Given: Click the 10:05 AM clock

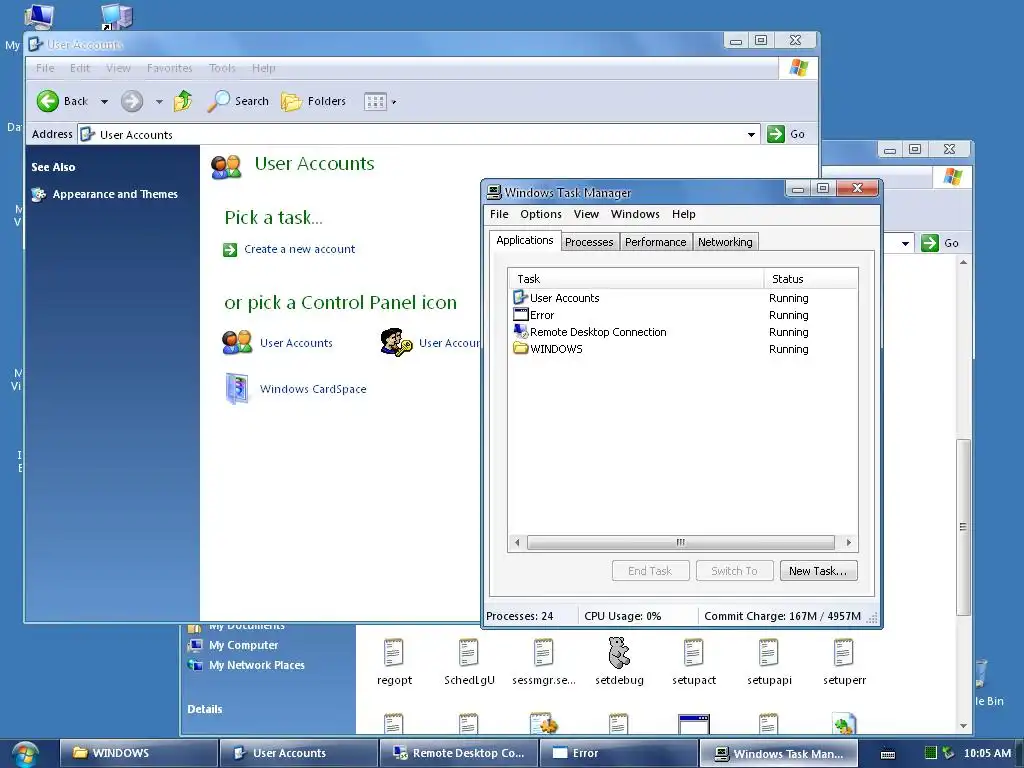Looking at the screenshot, I should 987,753.
